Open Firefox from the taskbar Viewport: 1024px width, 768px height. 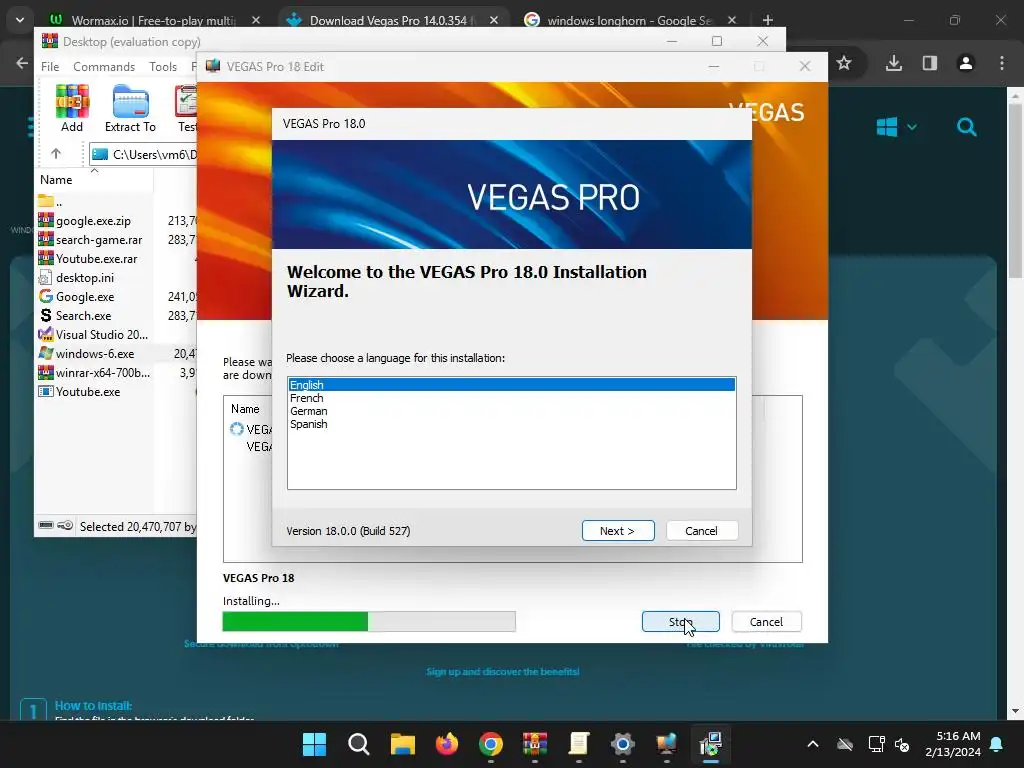447,743
